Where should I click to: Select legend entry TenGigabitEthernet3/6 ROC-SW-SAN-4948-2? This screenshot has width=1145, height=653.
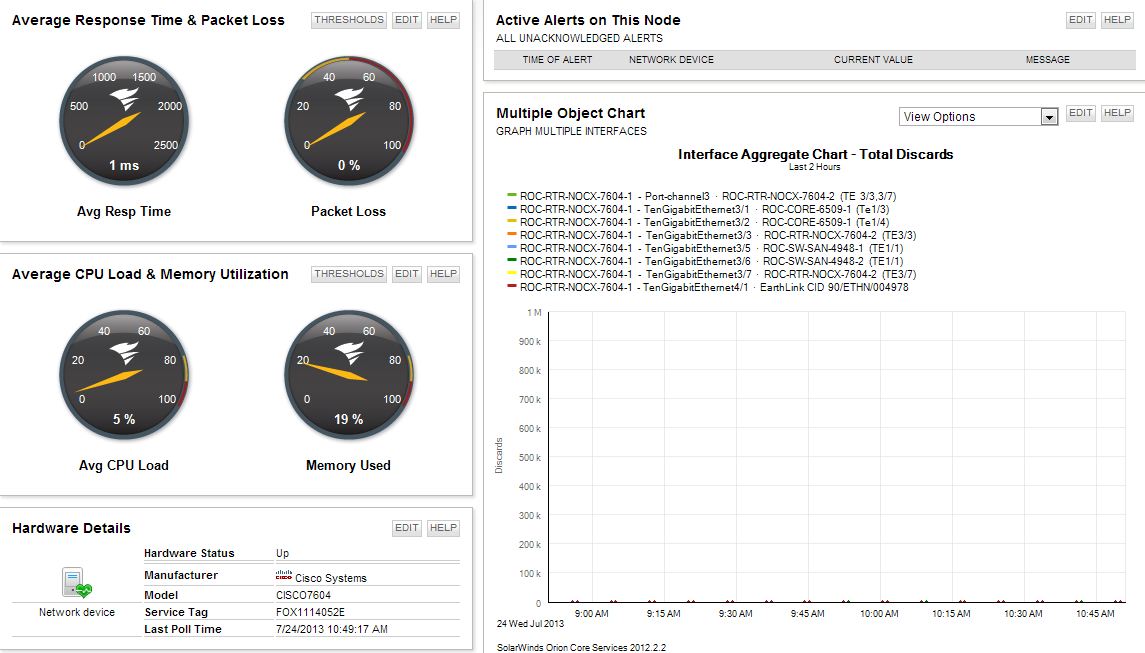[711, 261]
